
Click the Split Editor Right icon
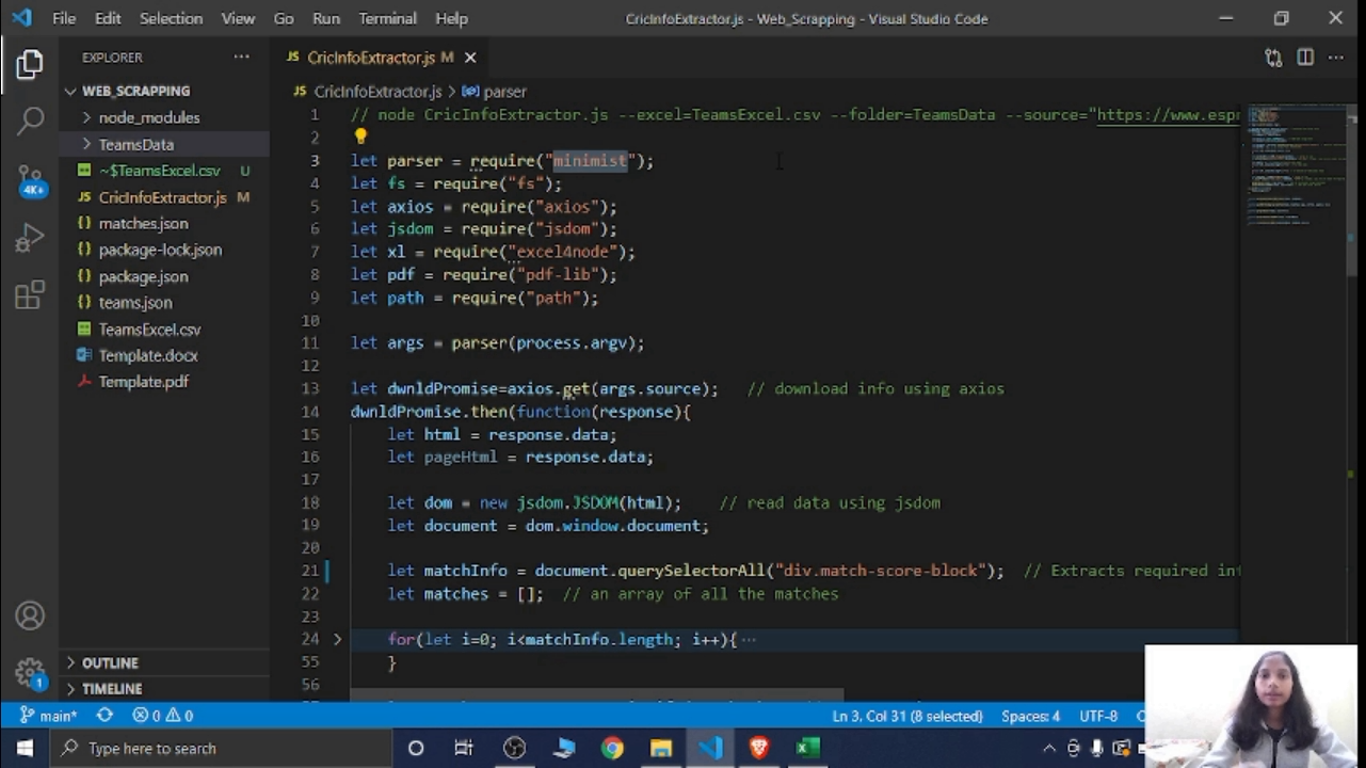(x=1305, y=58)
